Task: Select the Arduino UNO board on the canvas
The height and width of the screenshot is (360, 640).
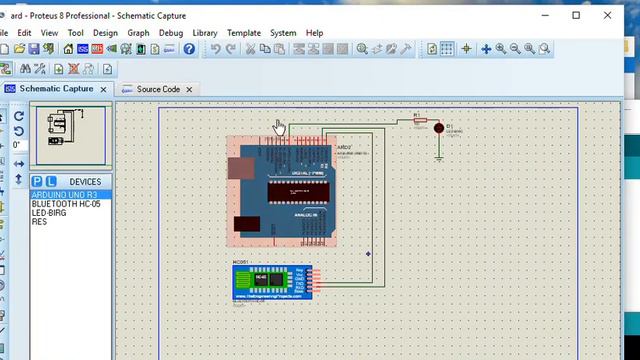Action: tap(282, 191)
